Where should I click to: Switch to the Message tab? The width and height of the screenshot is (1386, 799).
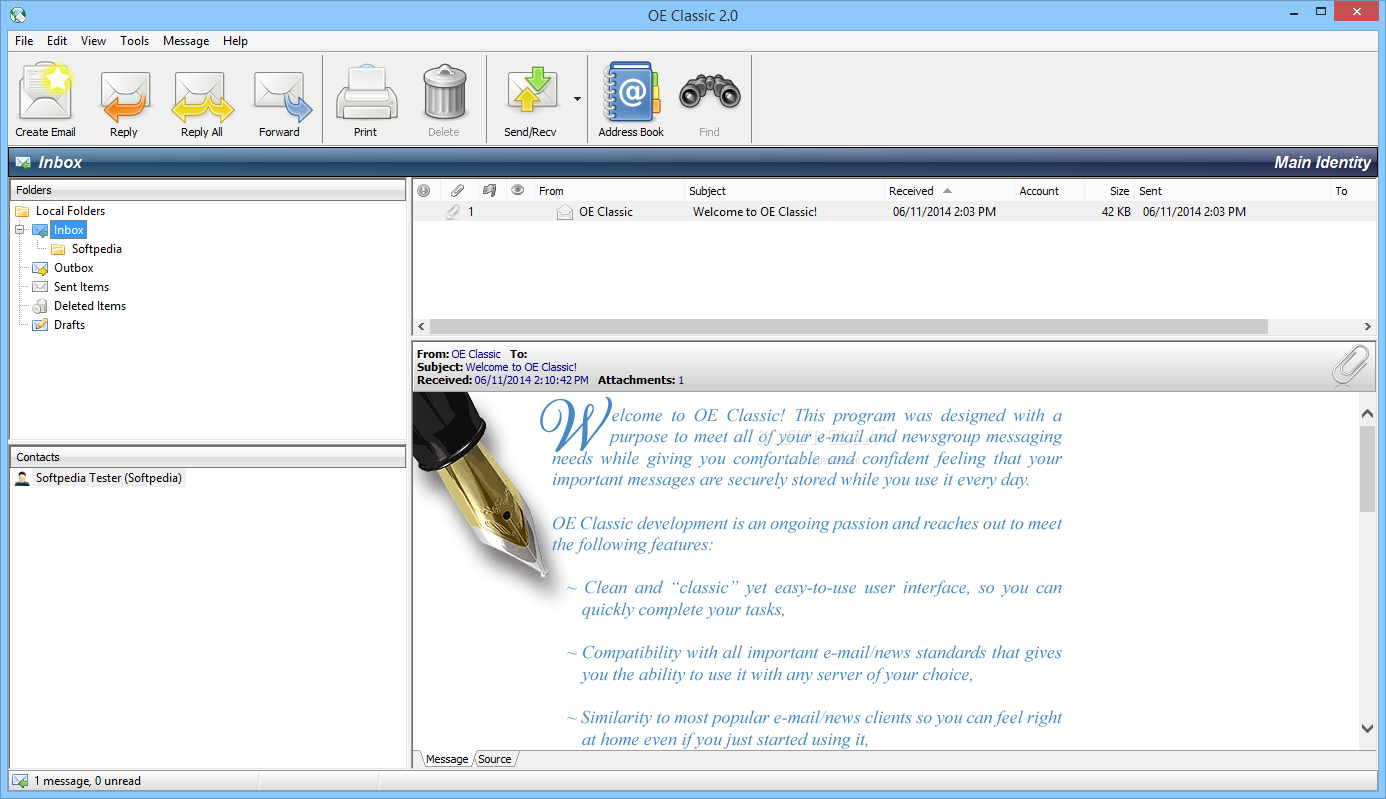tap(446, 759)
